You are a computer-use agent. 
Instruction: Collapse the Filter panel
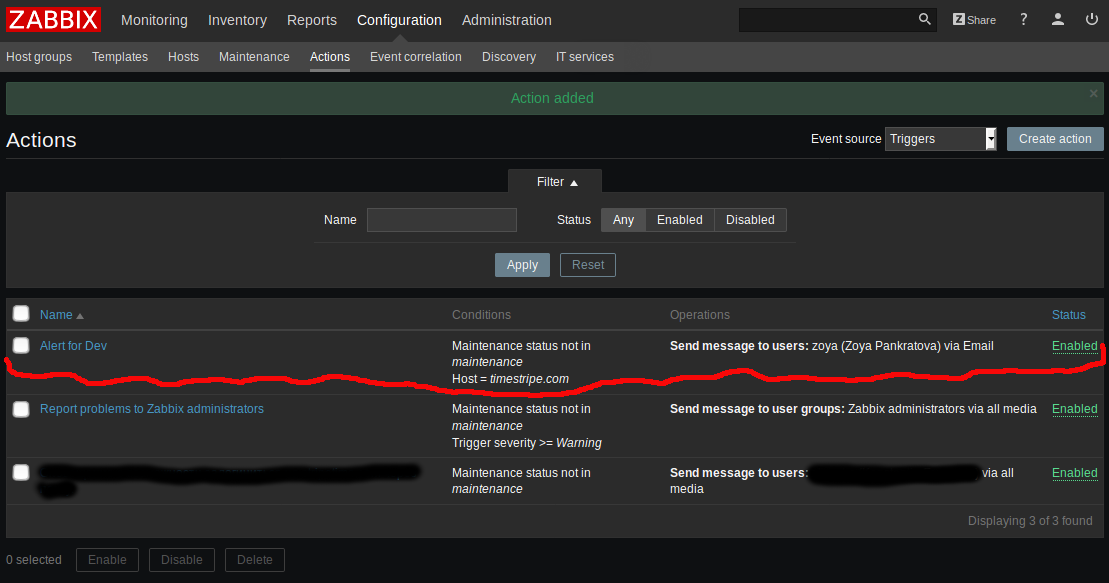click(x=556, y=182)
